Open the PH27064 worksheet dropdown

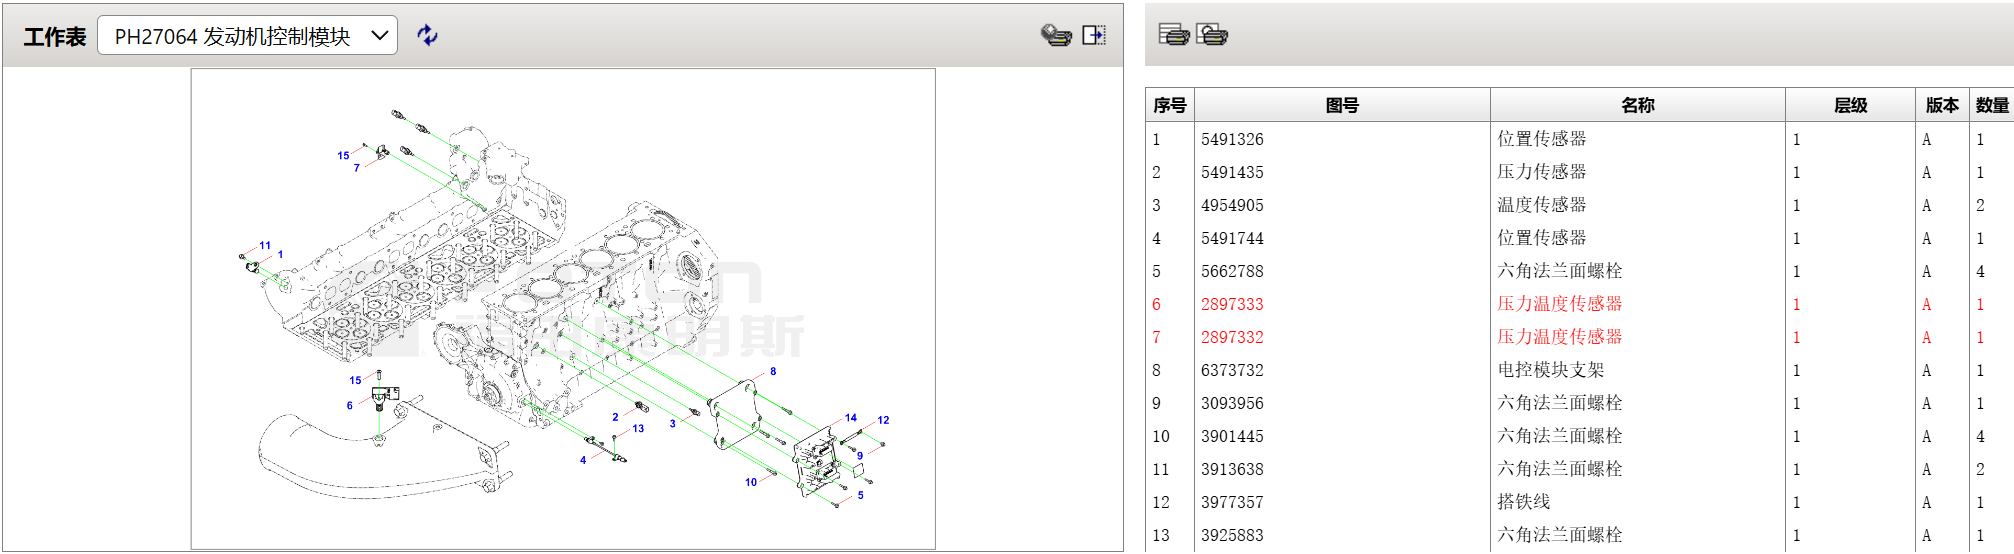coord(247,36)
